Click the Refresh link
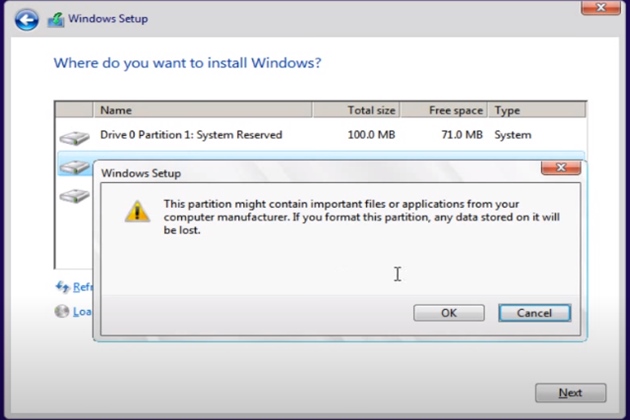The height and width of the screenshot is (420, 630). (x=82, y=287)
